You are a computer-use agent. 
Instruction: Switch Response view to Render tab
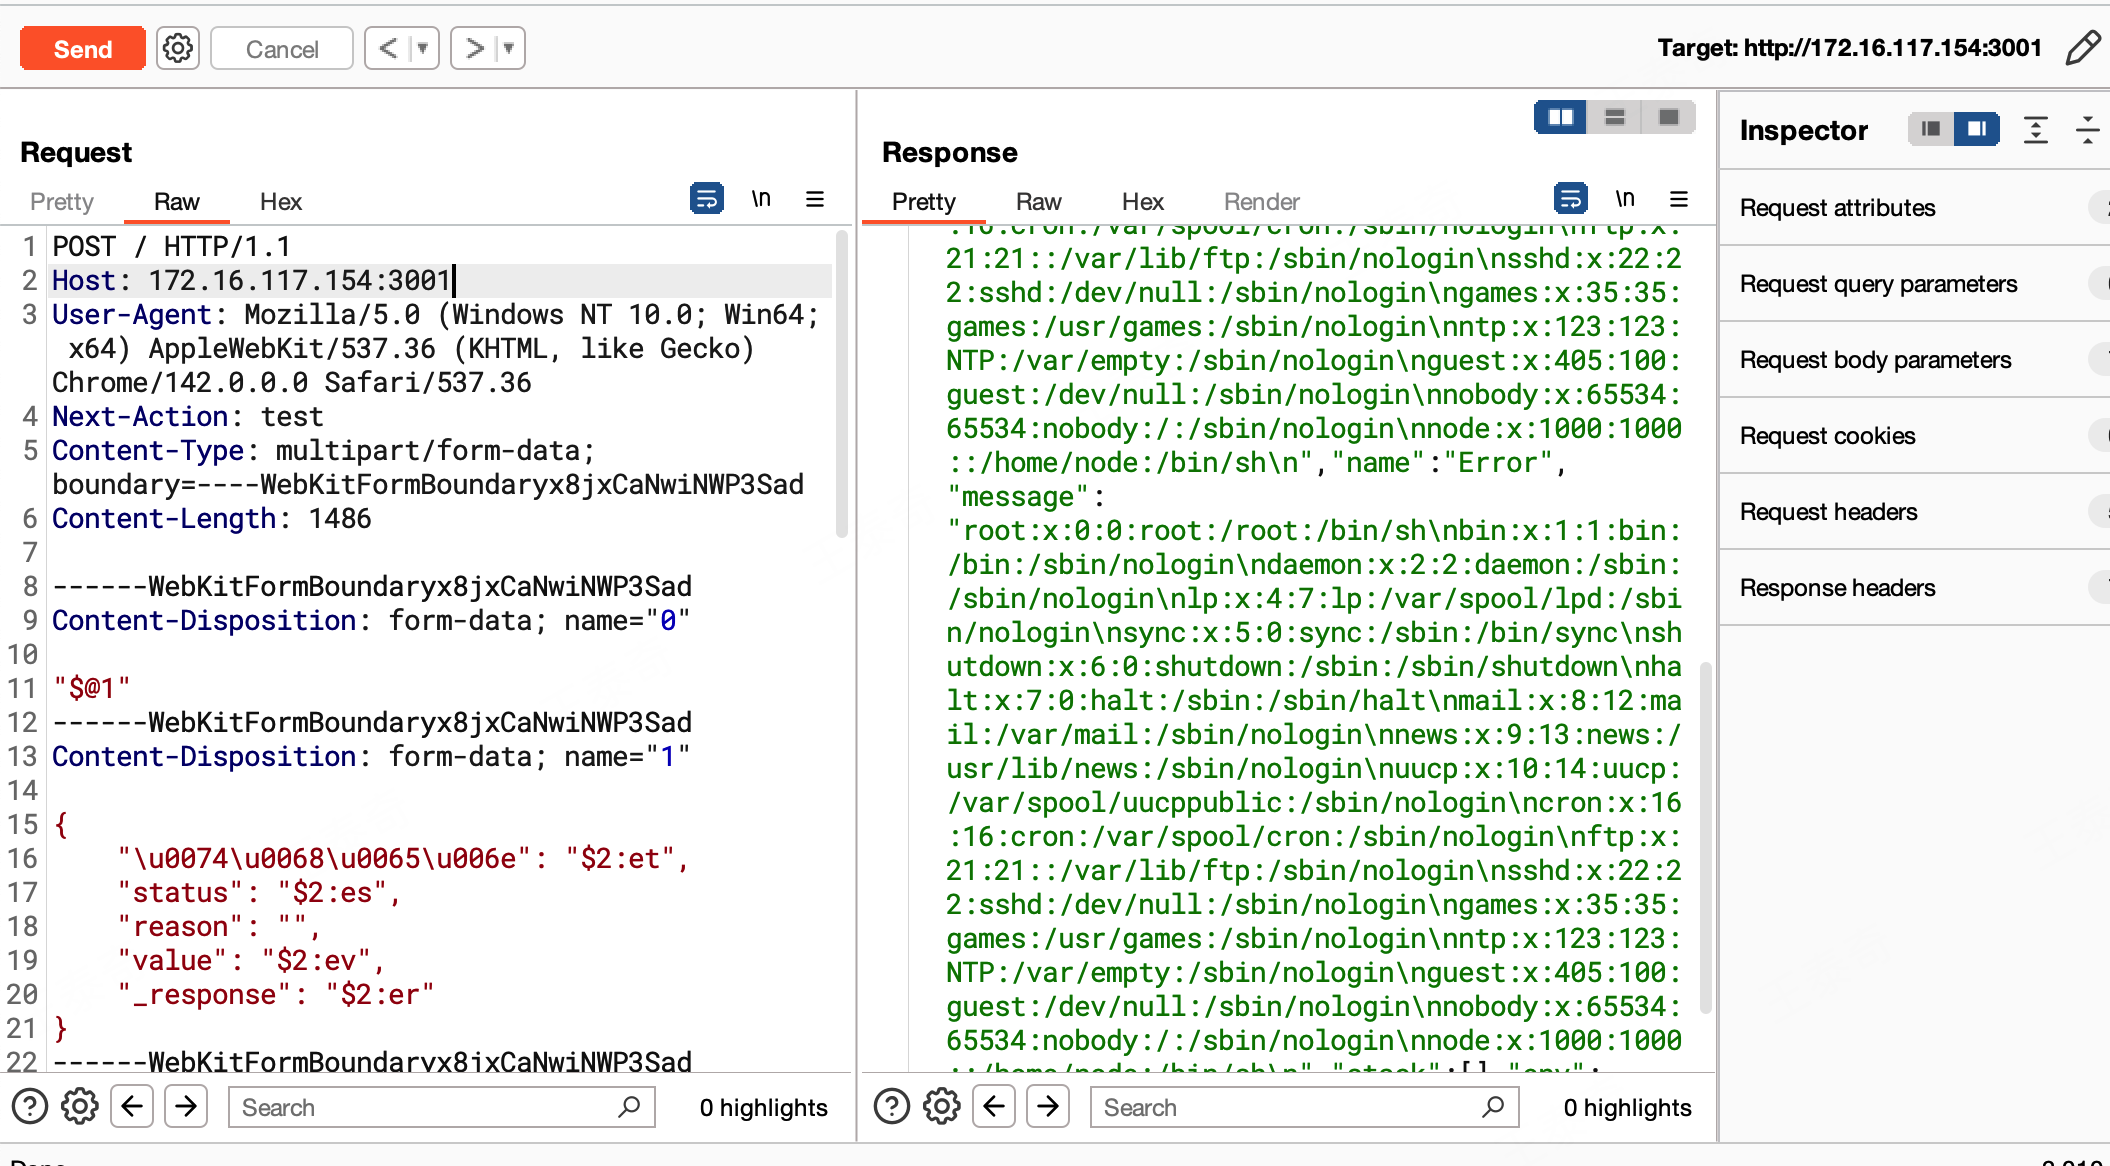click(x=1261, y=202)
